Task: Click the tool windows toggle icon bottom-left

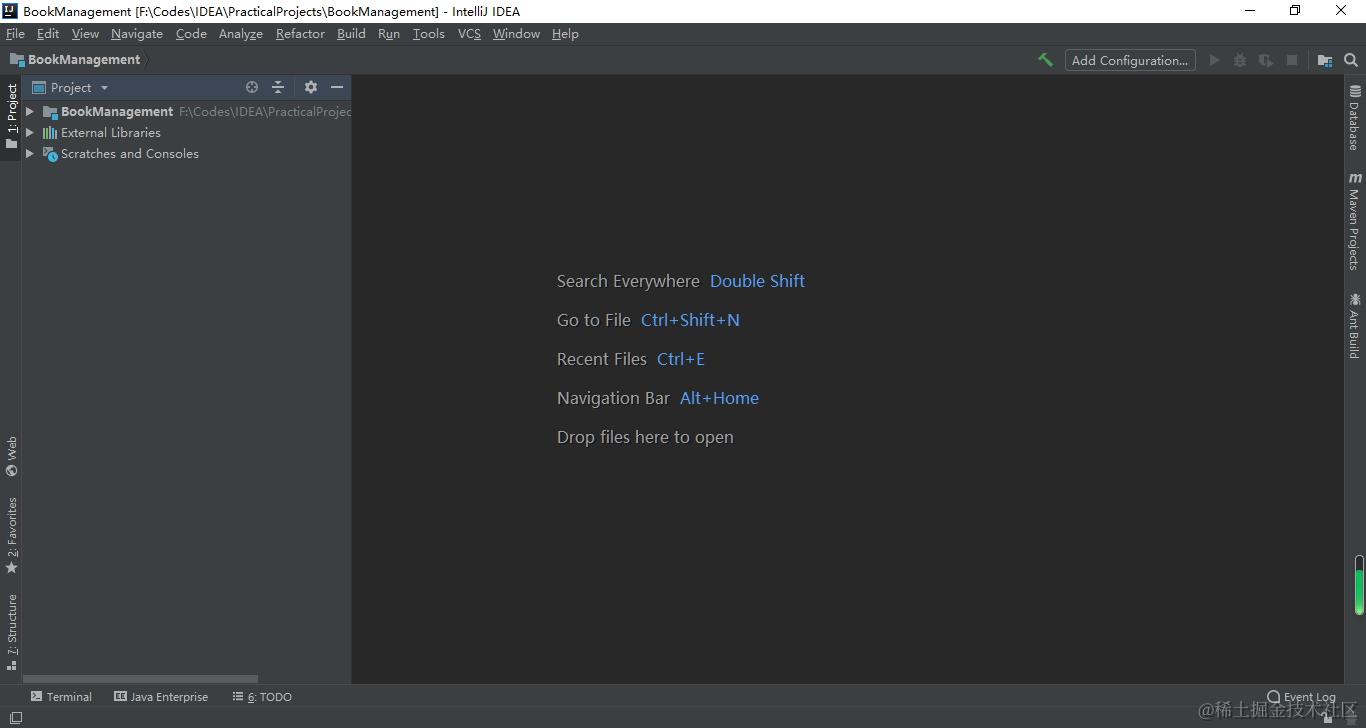Action: pyautogui.click(x=16, y=718)
